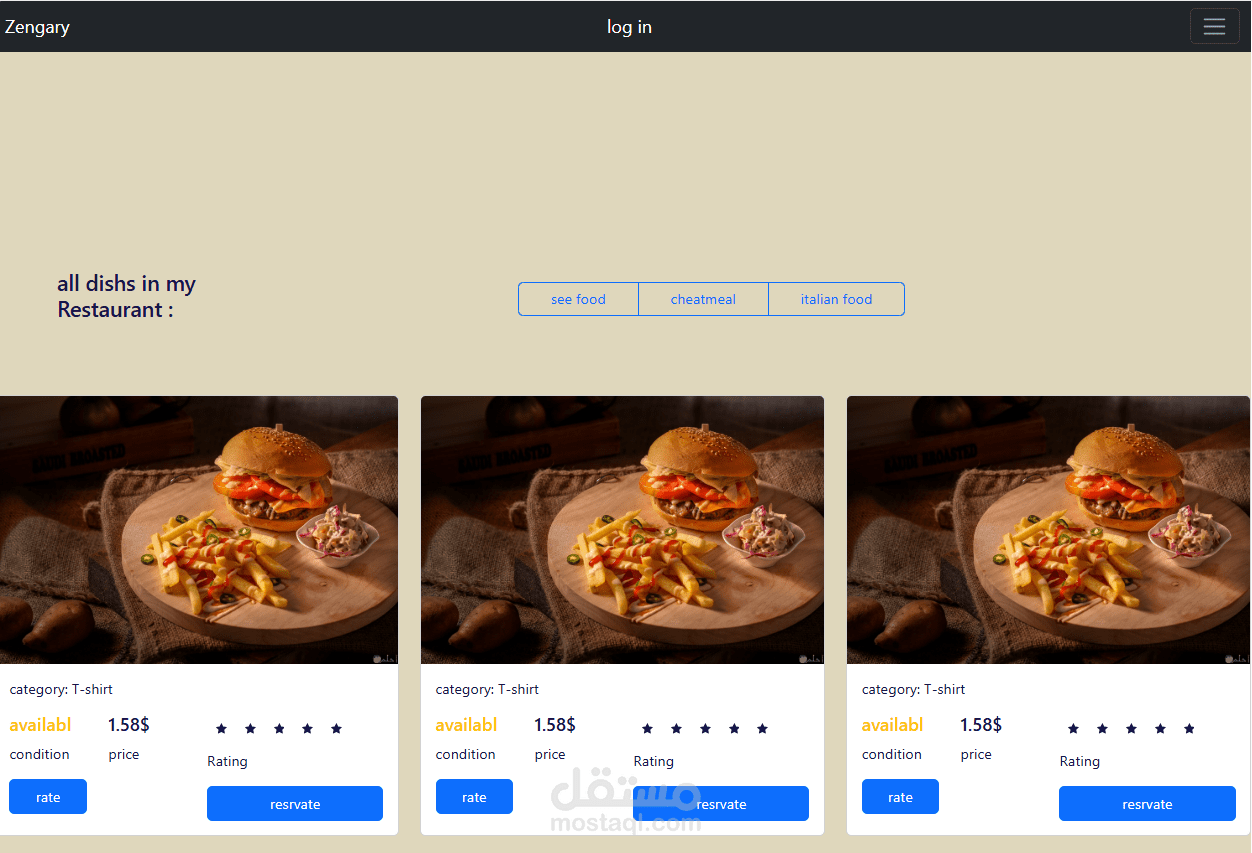Open the second card's burger image

(x=622, y=530)
